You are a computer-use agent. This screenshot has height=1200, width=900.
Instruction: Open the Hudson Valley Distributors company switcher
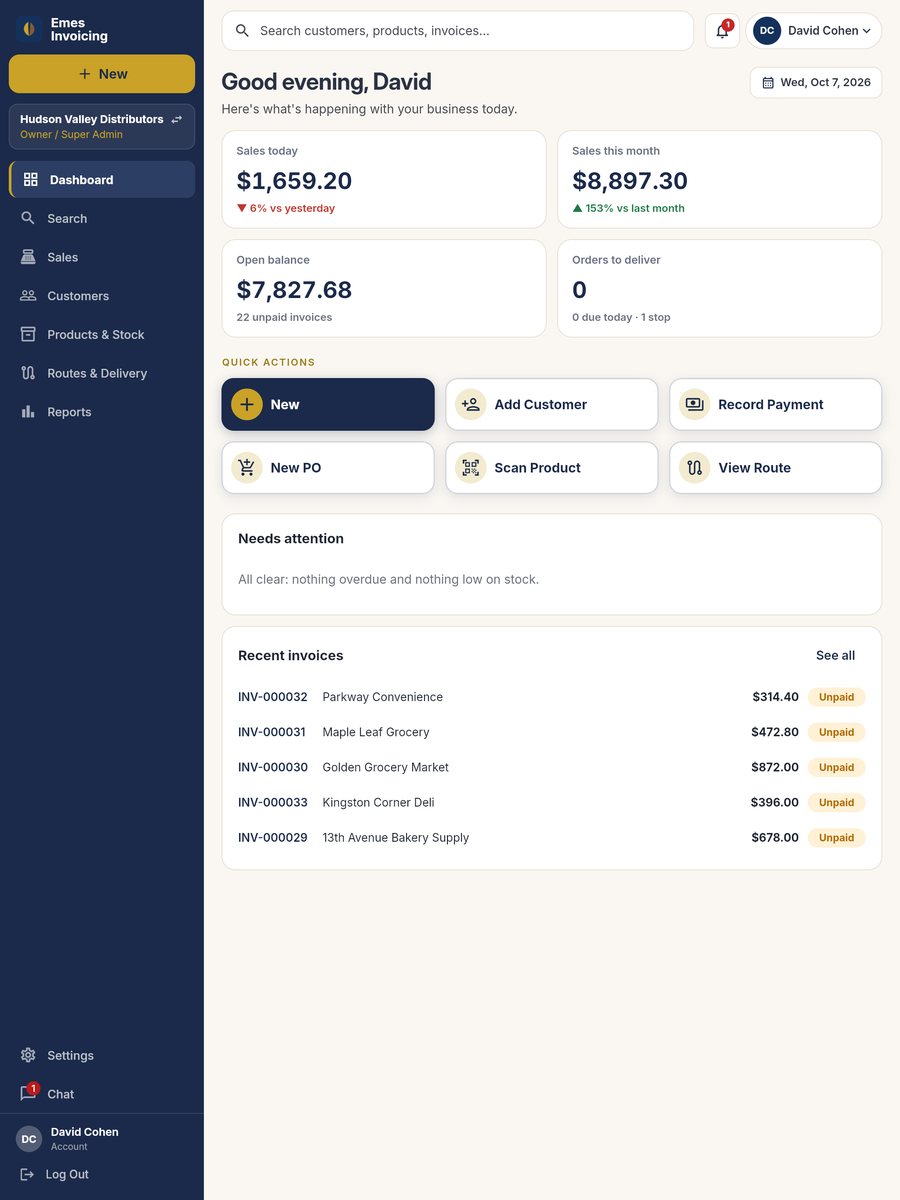tap(102, 126)
